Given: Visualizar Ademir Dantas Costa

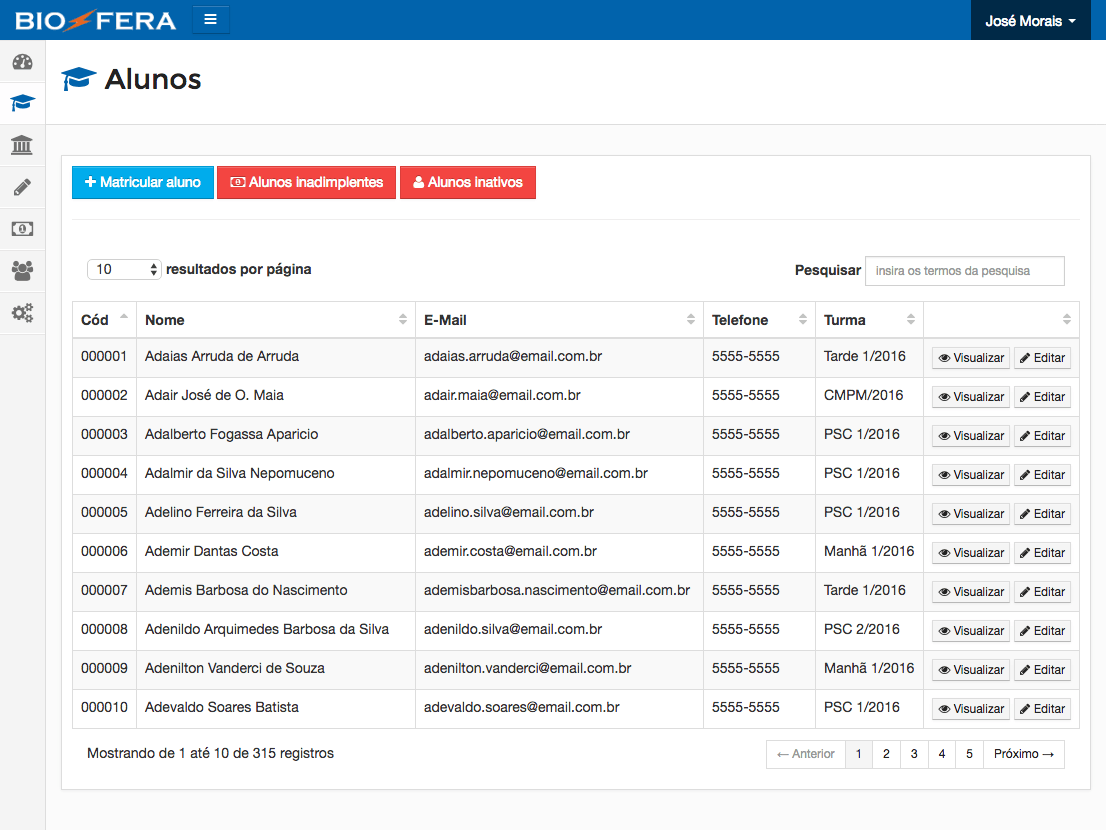Looking at the screenshot, I should 971,553.
